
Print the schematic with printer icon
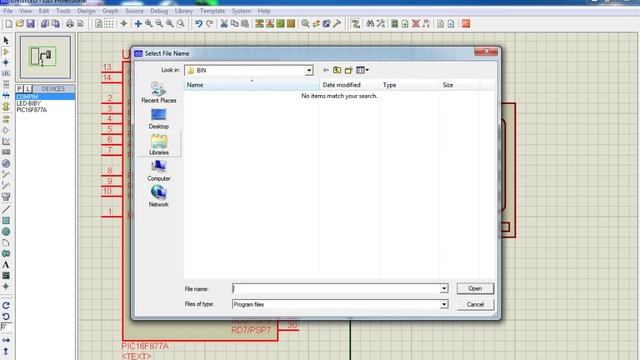70,24
